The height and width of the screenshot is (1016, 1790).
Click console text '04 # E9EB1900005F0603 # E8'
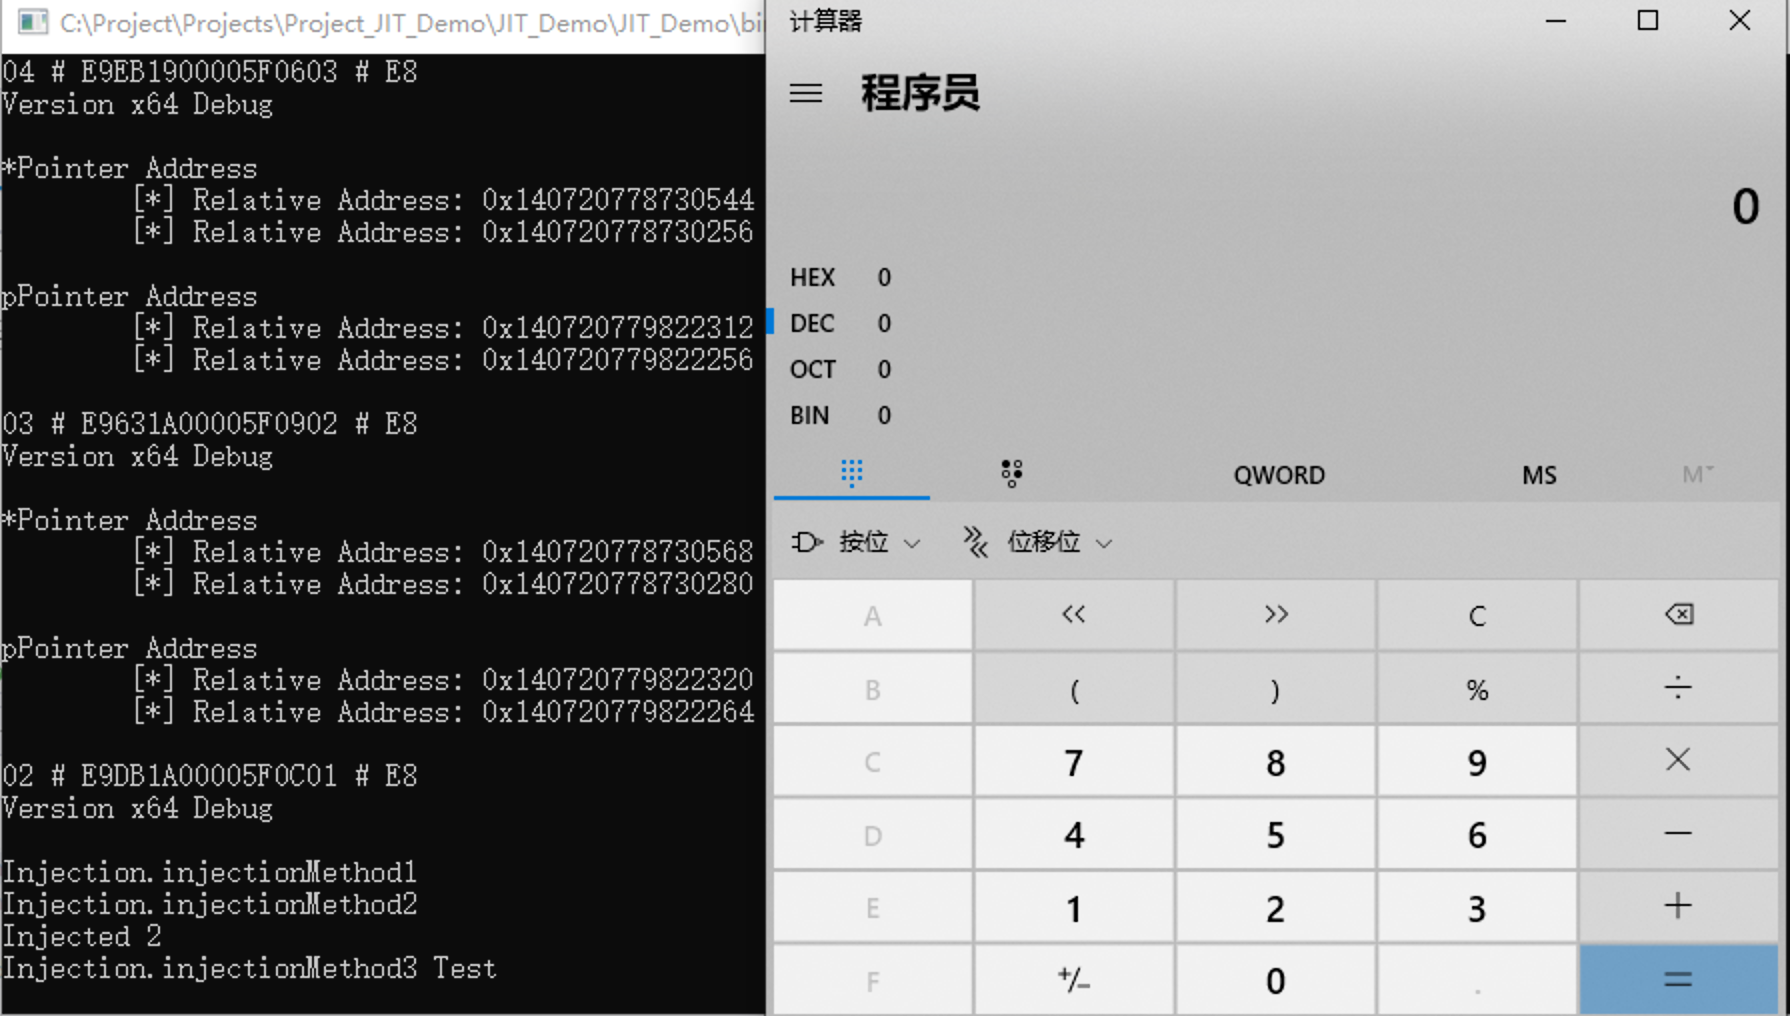(x=210, y=72)
